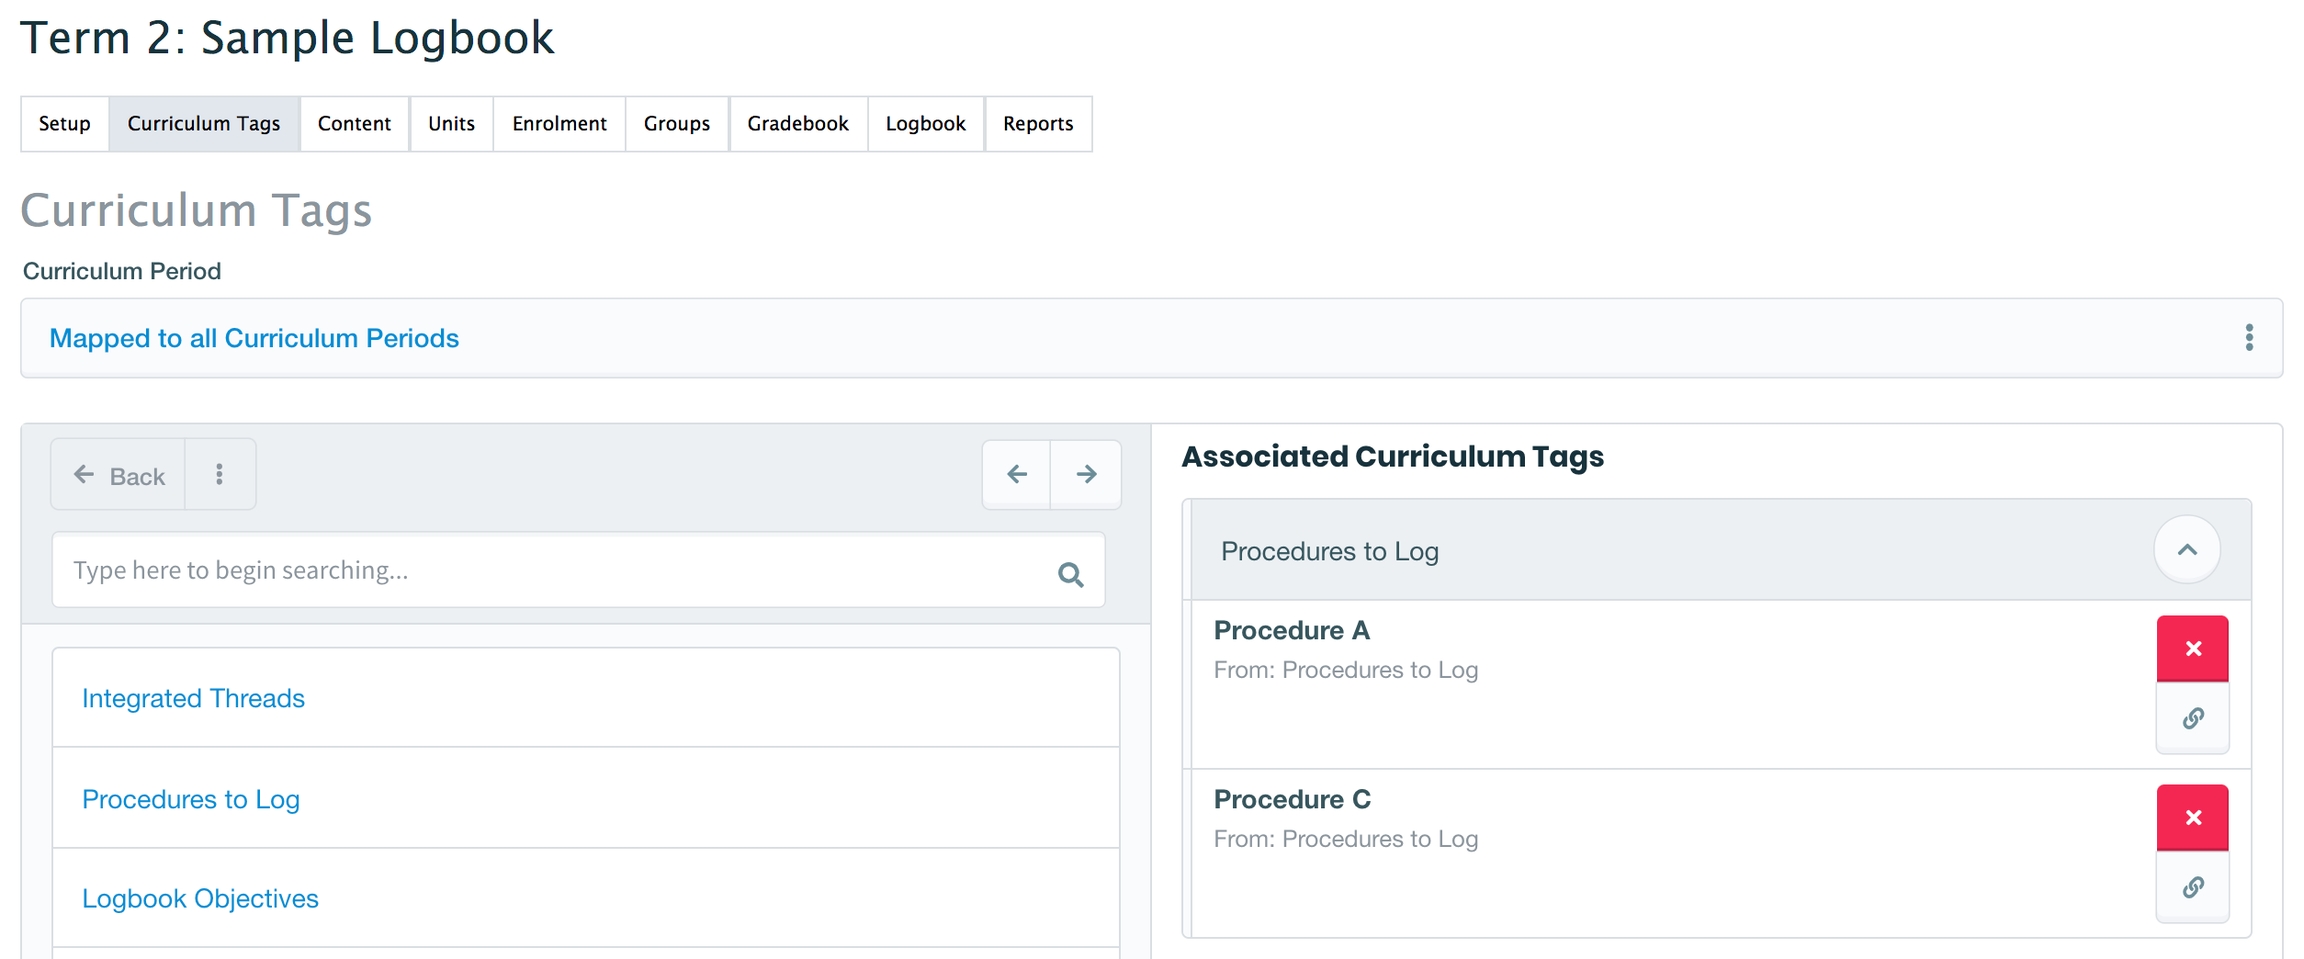
Task: Focus the curriculum tag search field
Action: point(550,570)
